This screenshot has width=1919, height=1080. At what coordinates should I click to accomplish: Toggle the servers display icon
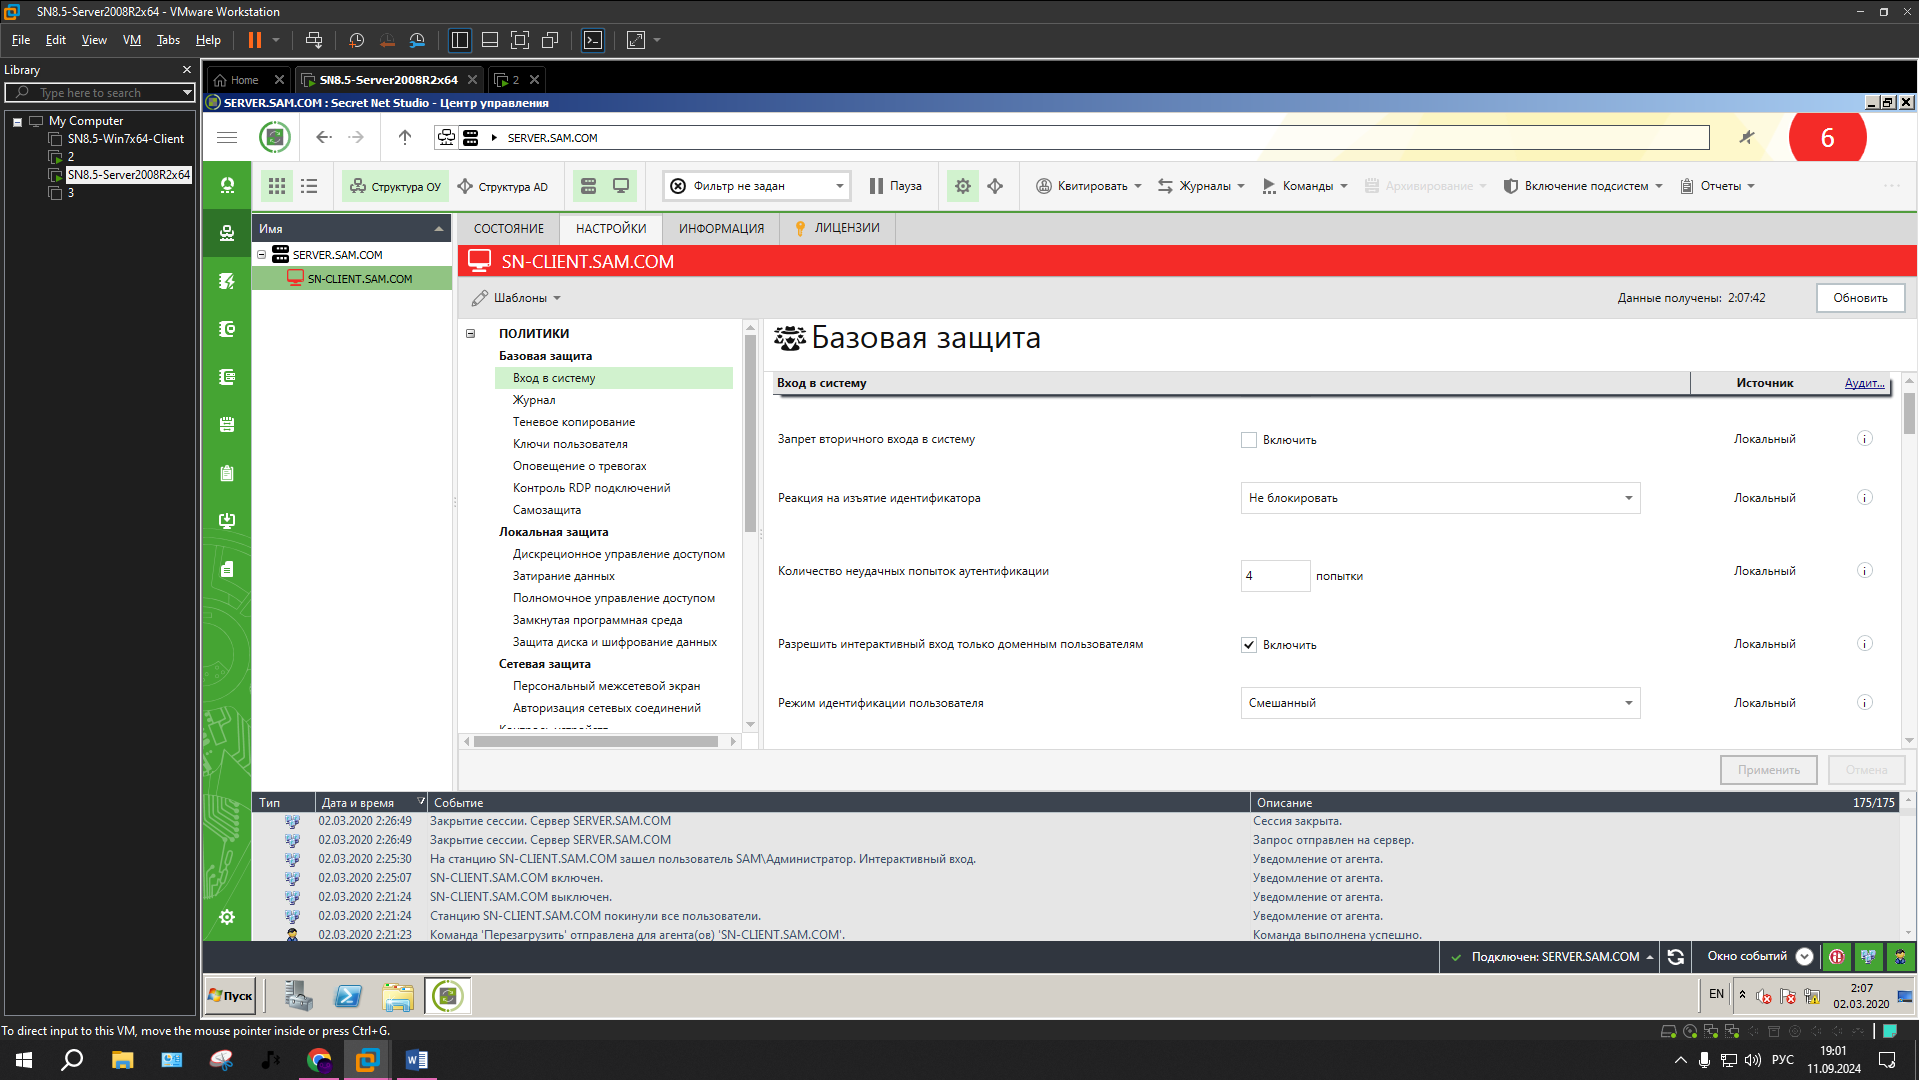(589, 186)
